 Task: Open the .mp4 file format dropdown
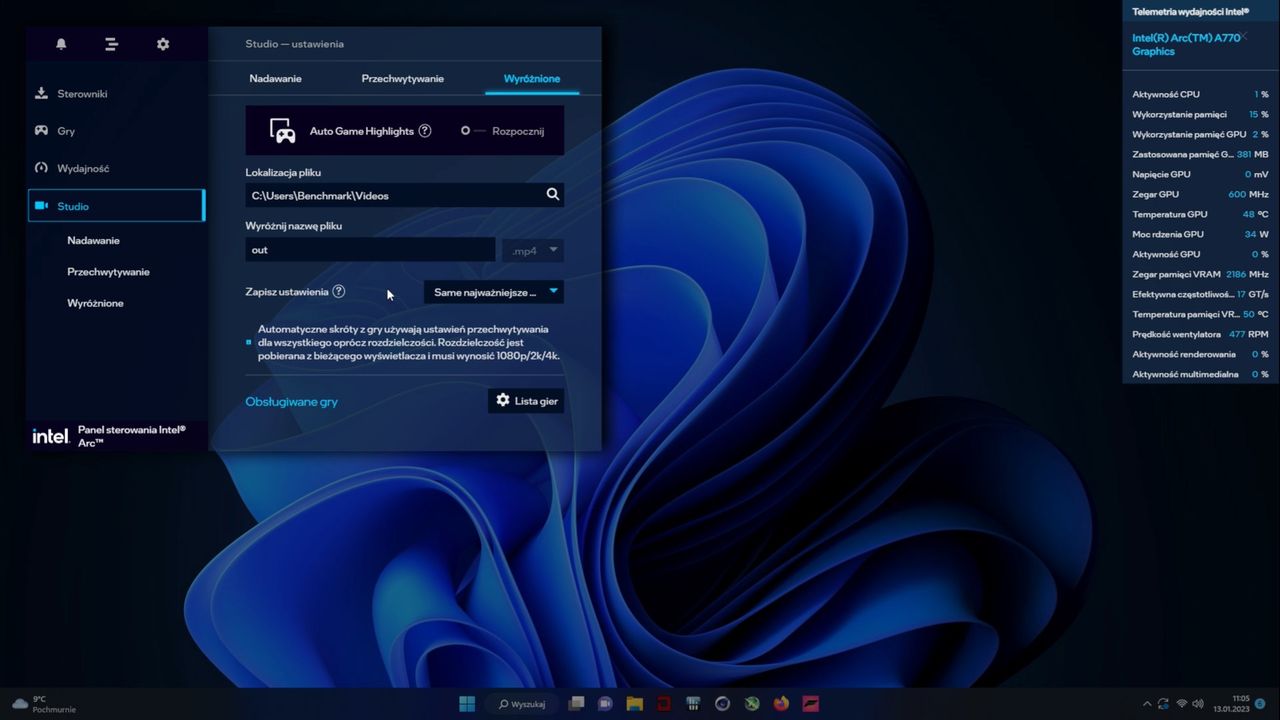(533, 250)
